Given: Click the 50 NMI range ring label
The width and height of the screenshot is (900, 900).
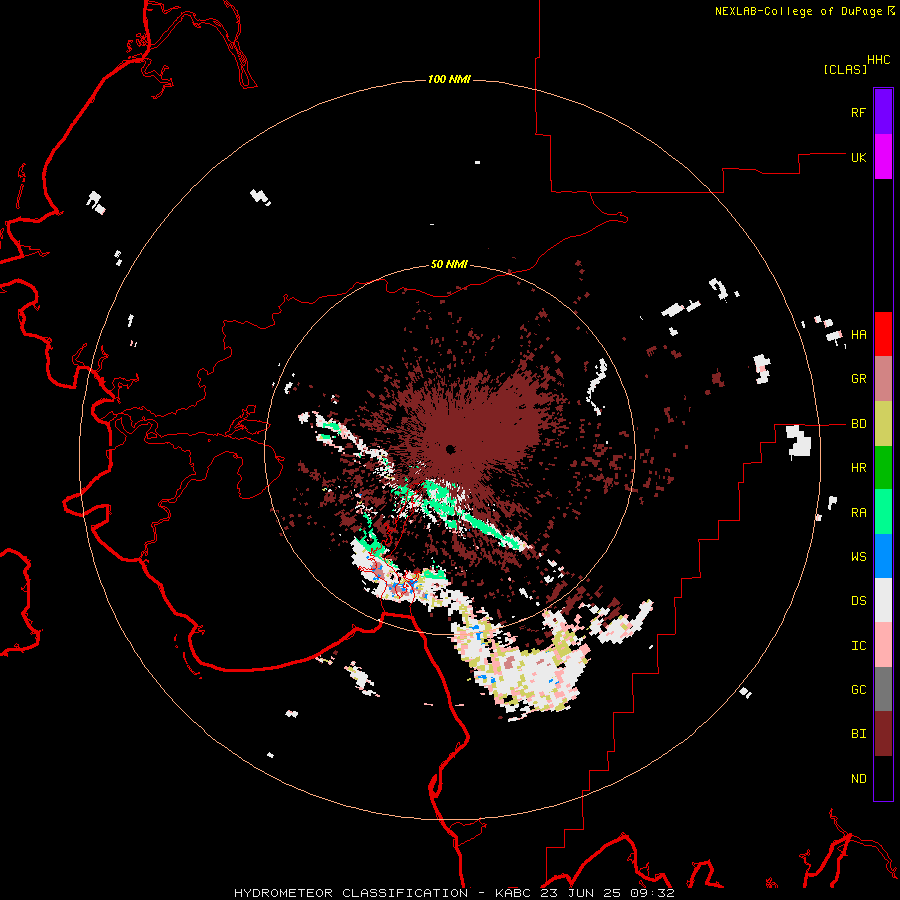Looking at the screenshot, I should tap(449, 264).
